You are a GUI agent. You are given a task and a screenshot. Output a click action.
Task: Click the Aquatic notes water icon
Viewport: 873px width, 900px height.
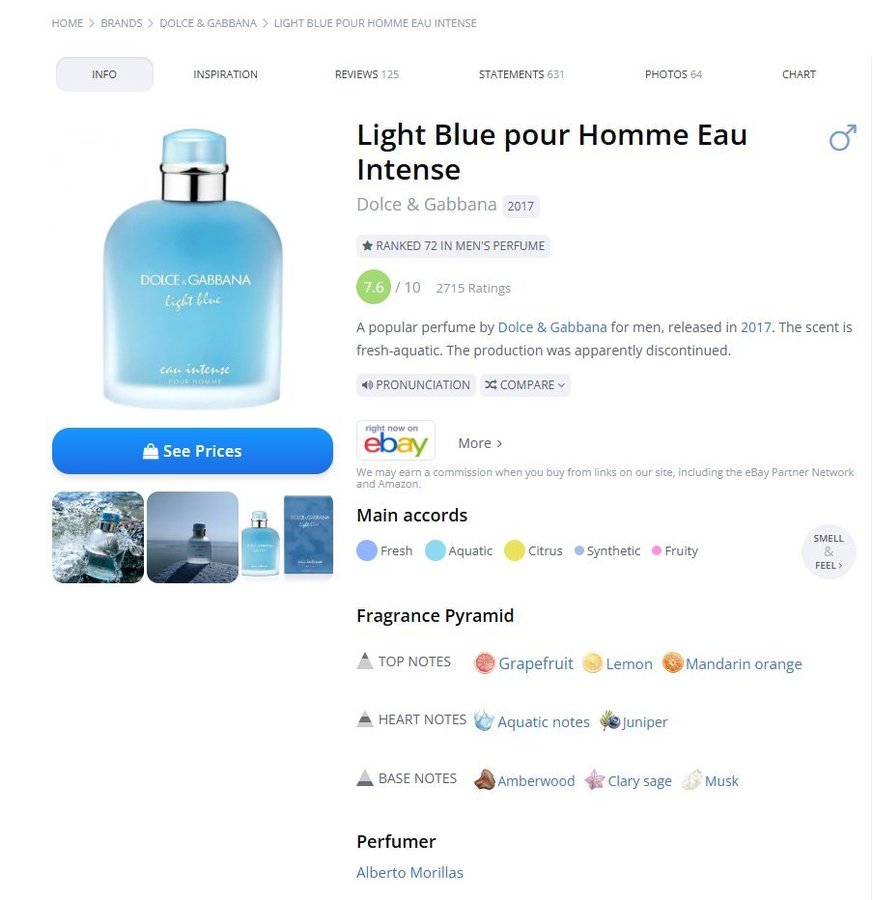click(x=484, y=721)
